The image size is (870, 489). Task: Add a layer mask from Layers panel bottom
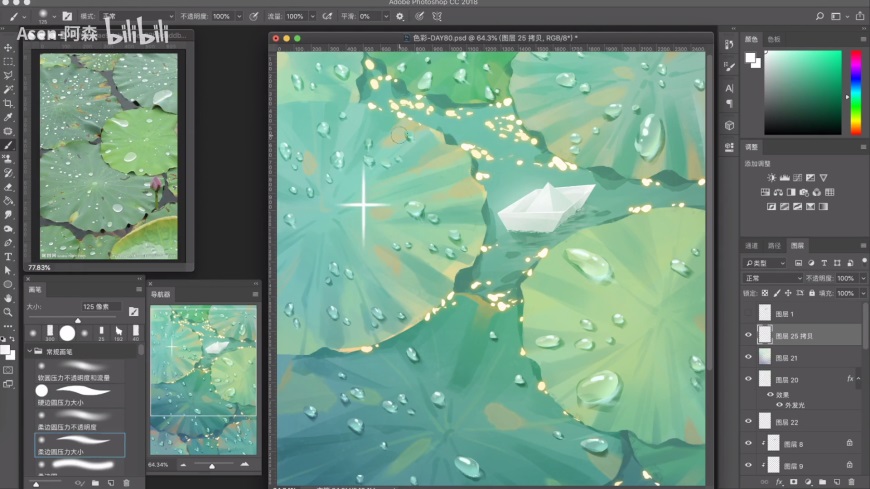(793, 482)
